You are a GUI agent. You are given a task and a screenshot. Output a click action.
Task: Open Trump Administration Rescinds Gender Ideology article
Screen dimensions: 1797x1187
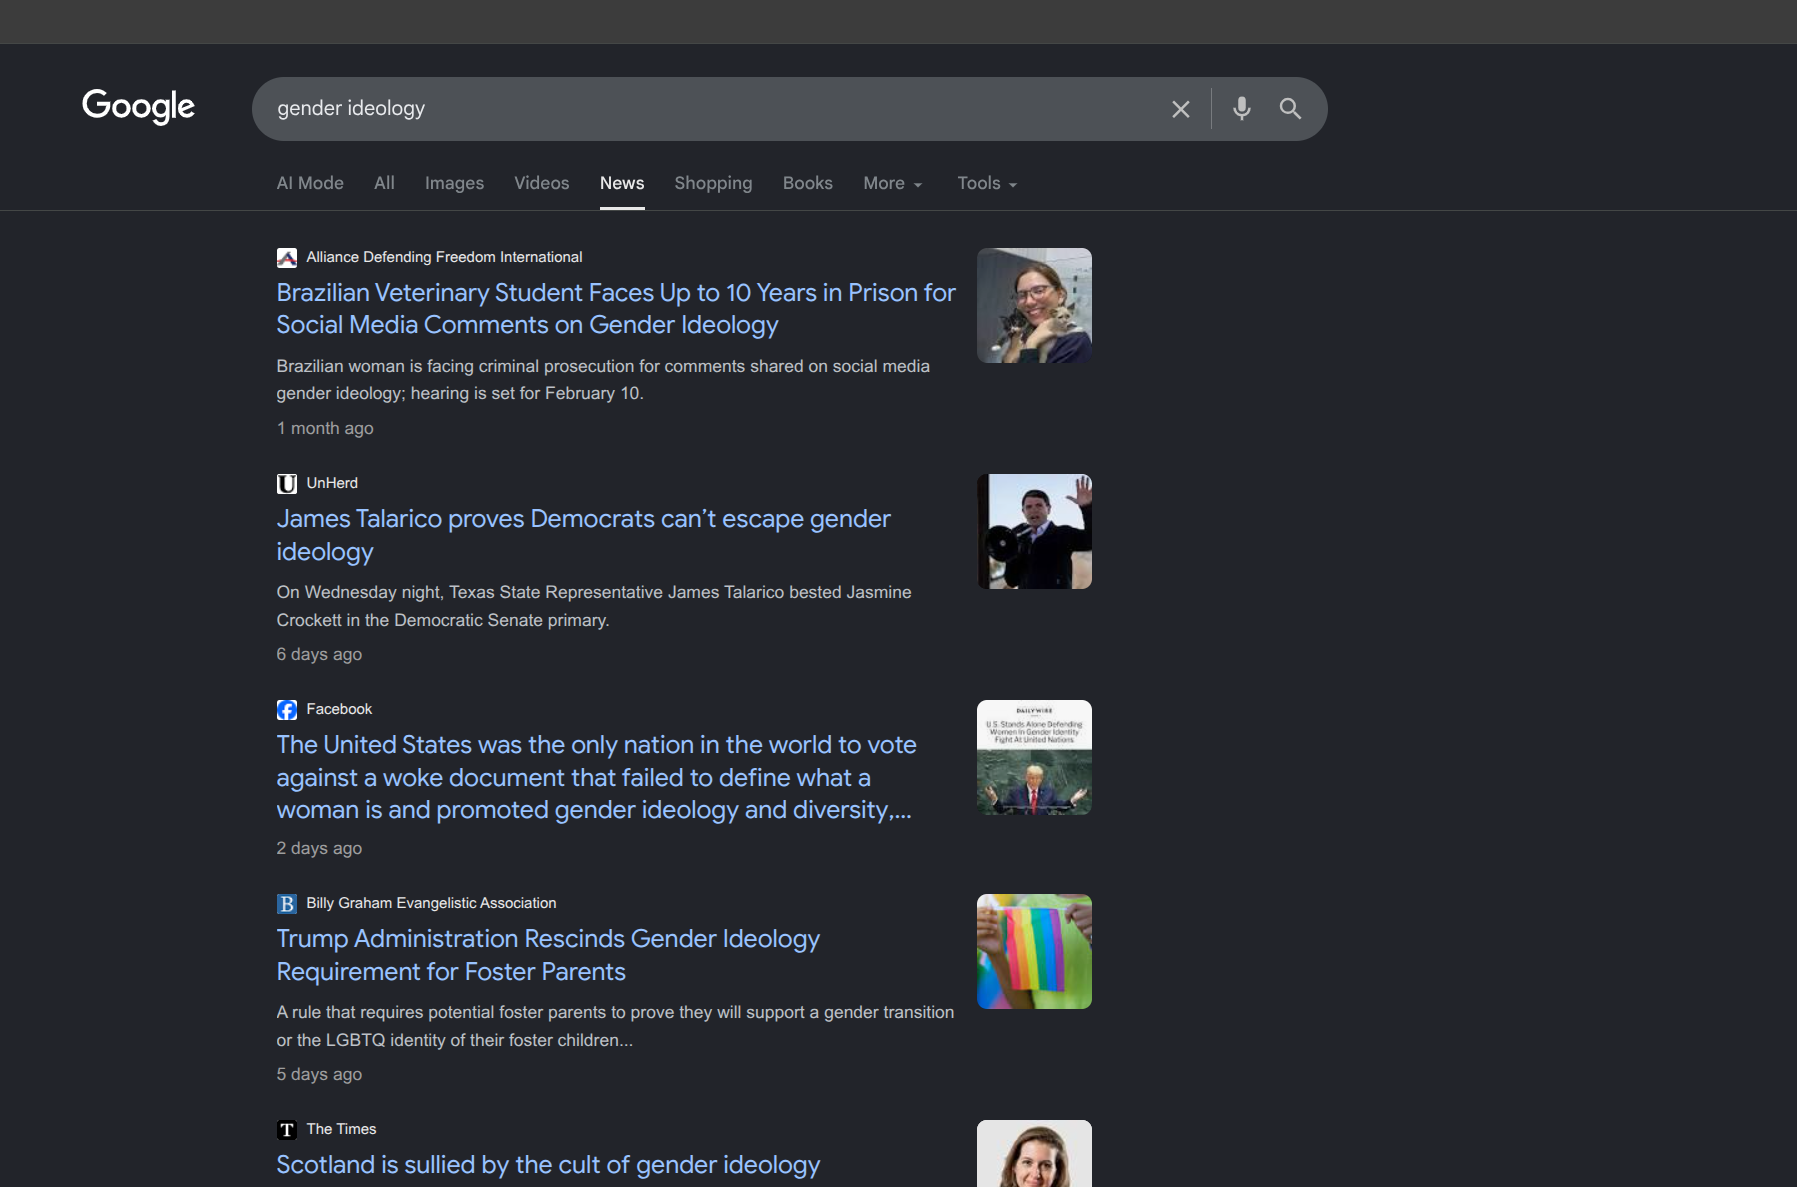pyautogui.click(x=548, y=955)
